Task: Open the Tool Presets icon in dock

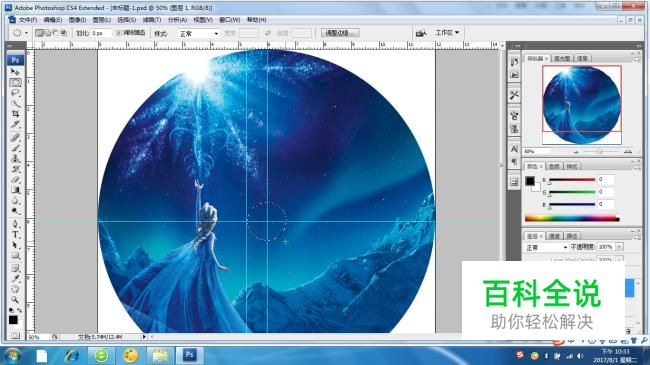Action: click(514, 95)
